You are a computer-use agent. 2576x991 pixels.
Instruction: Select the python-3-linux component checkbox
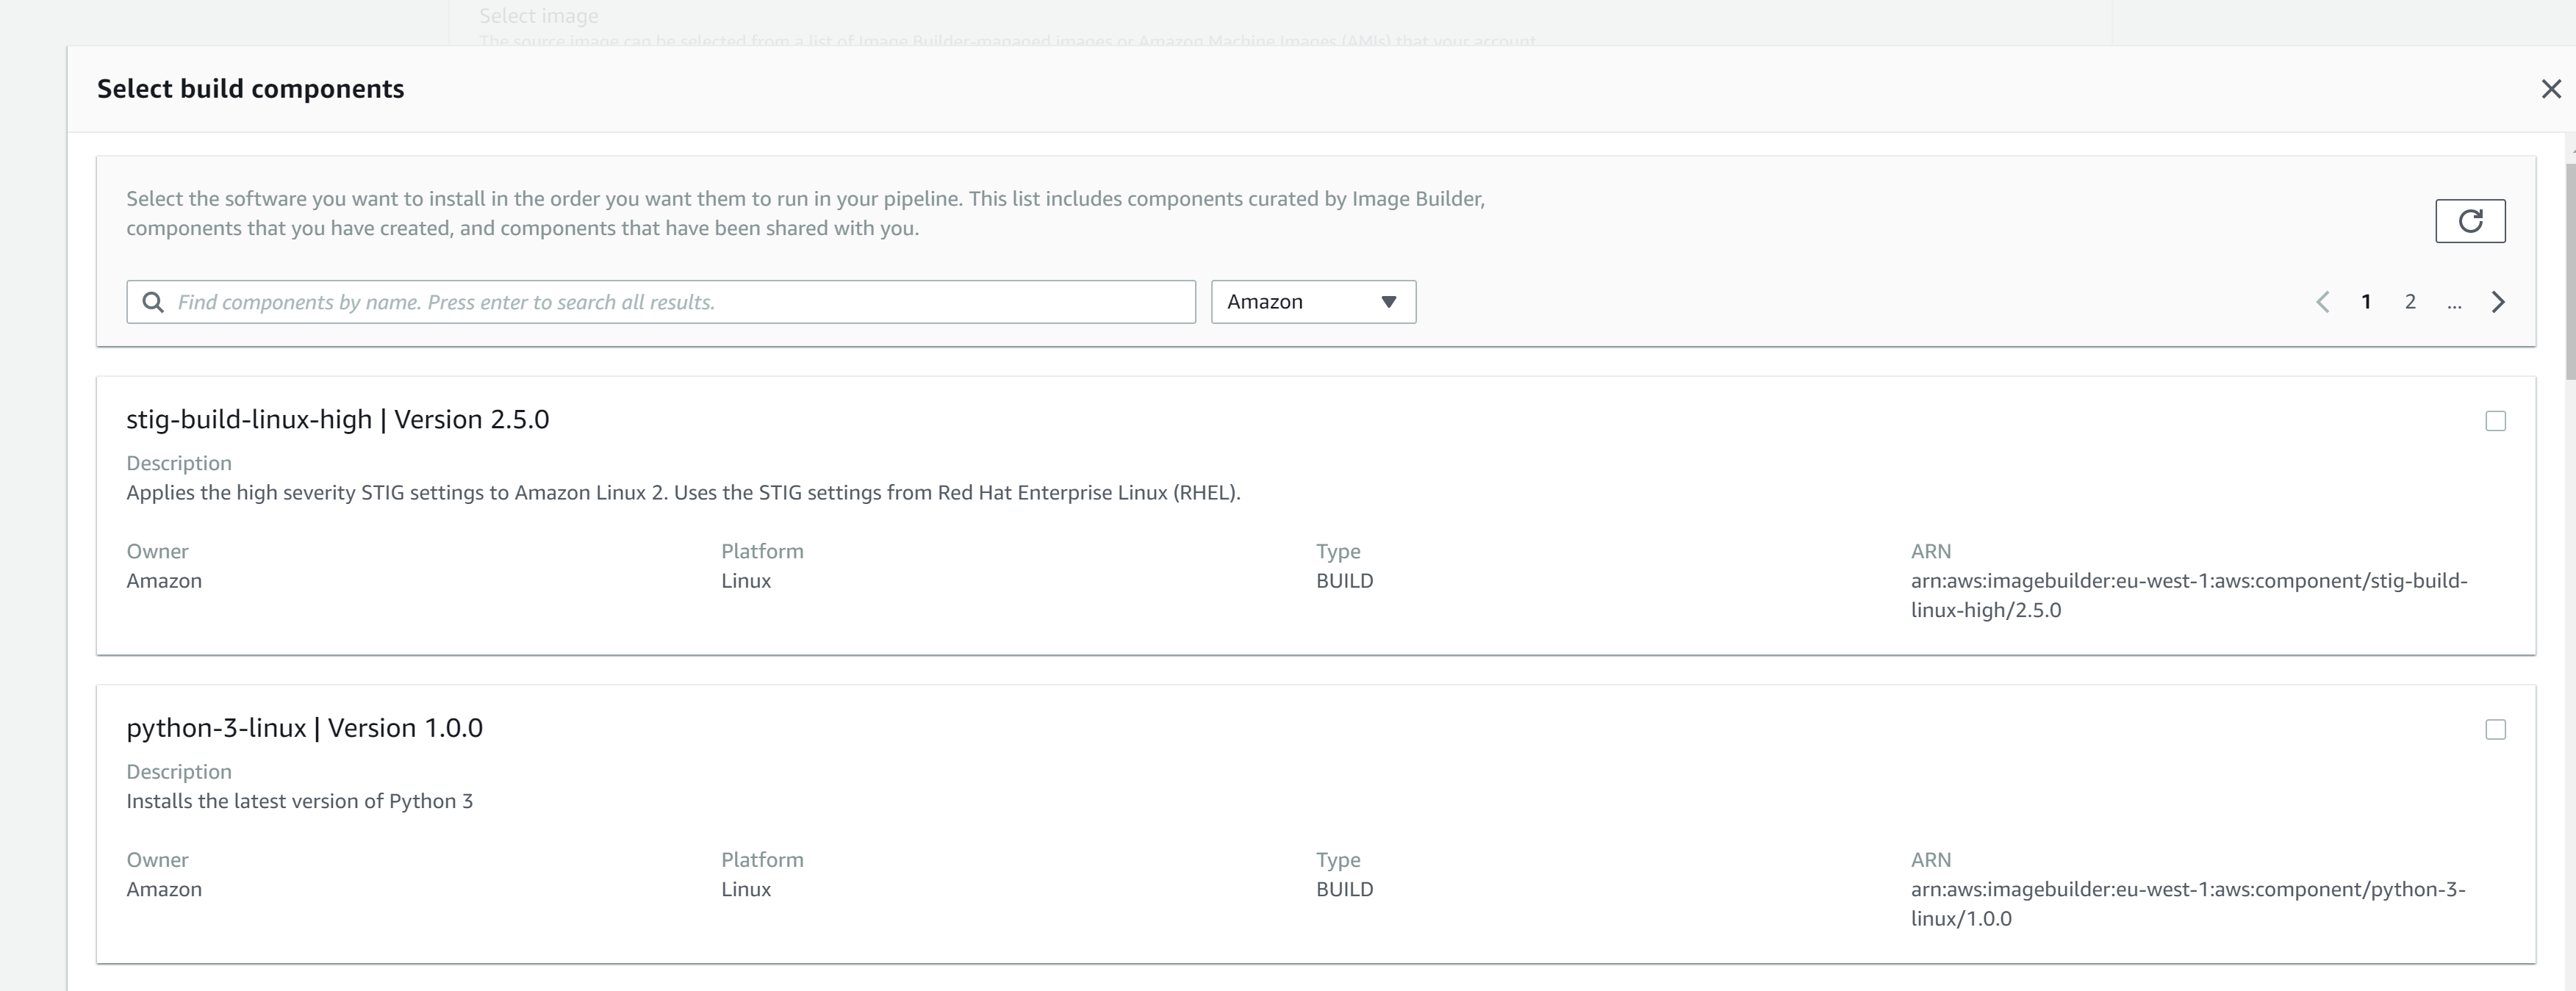click(2496, 730)
